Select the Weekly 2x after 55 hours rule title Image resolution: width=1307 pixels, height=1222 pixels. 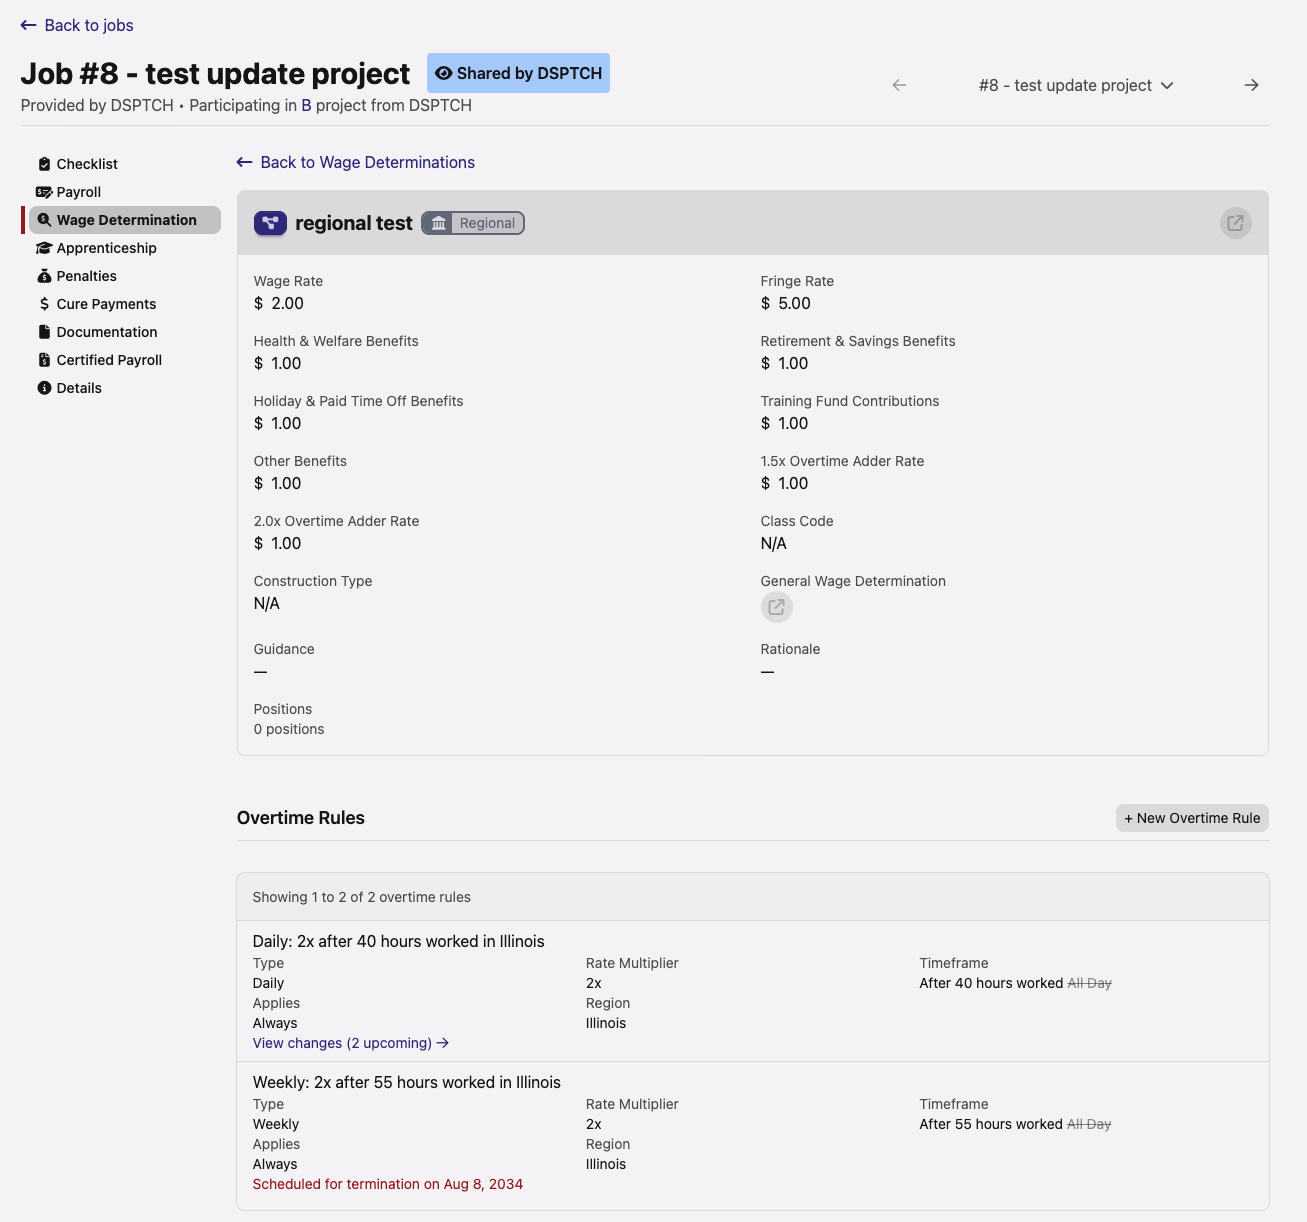pos(407,1082)
